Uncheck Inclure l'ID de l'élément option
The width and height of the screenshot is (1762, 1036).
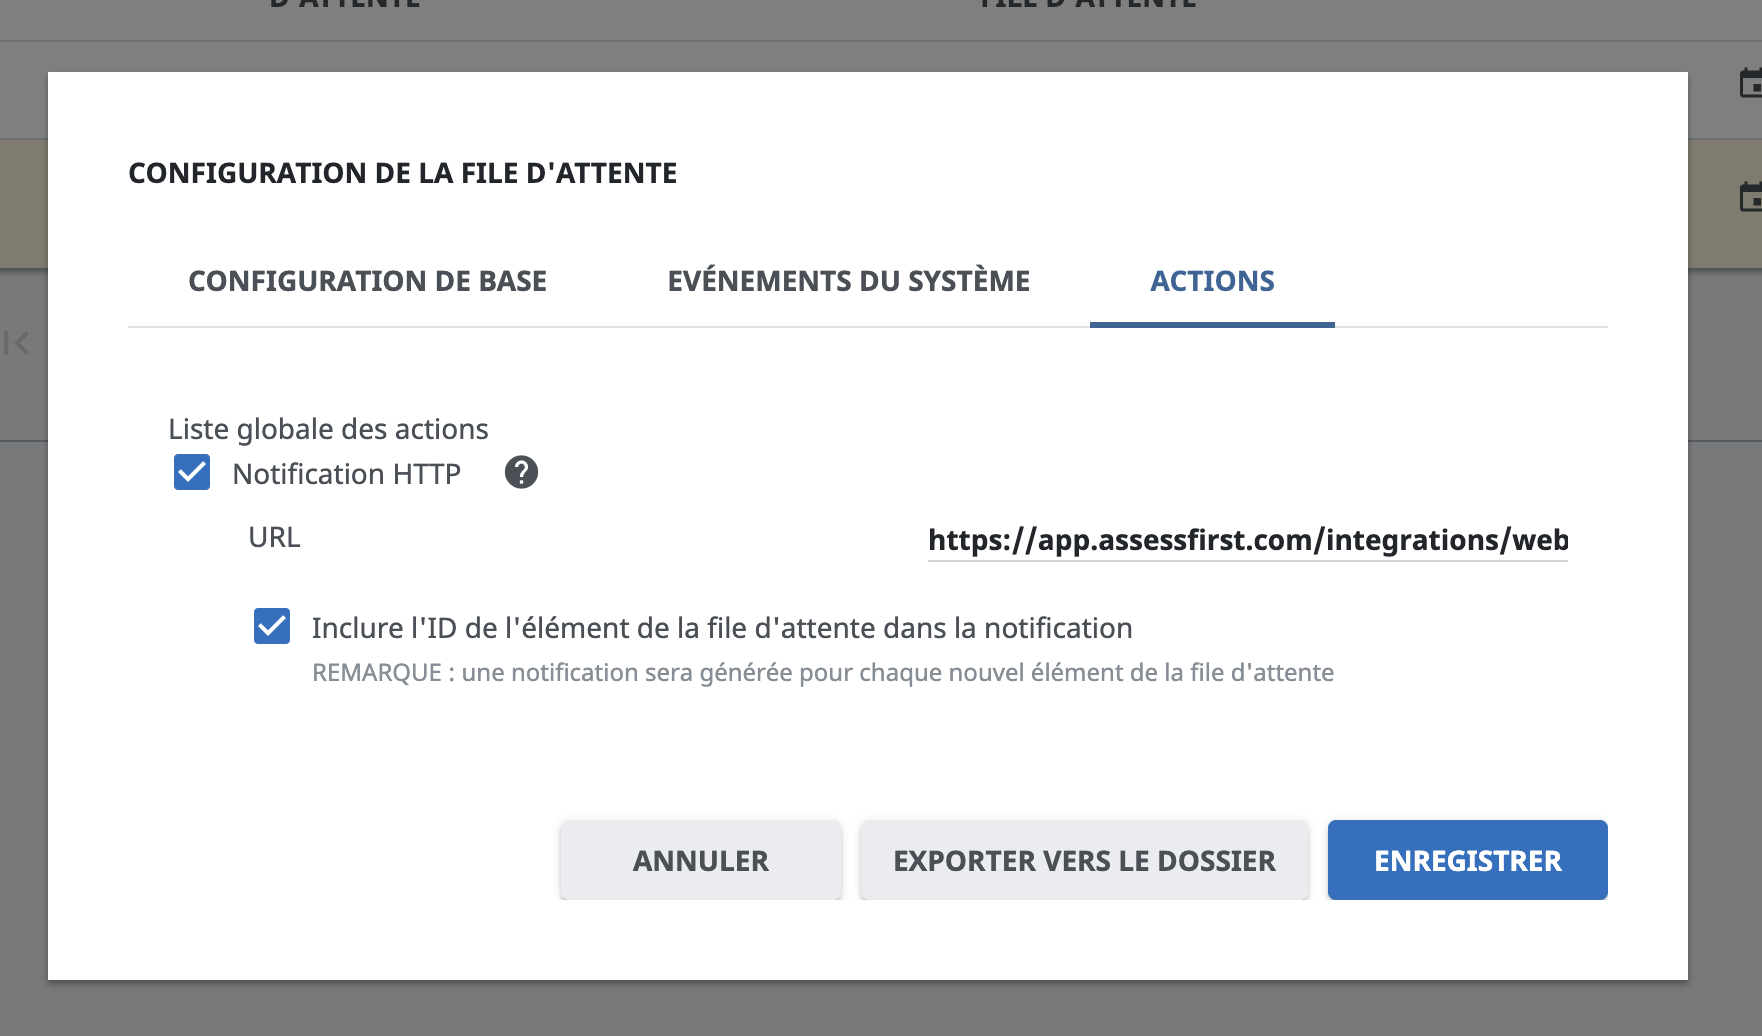[271, 626]
